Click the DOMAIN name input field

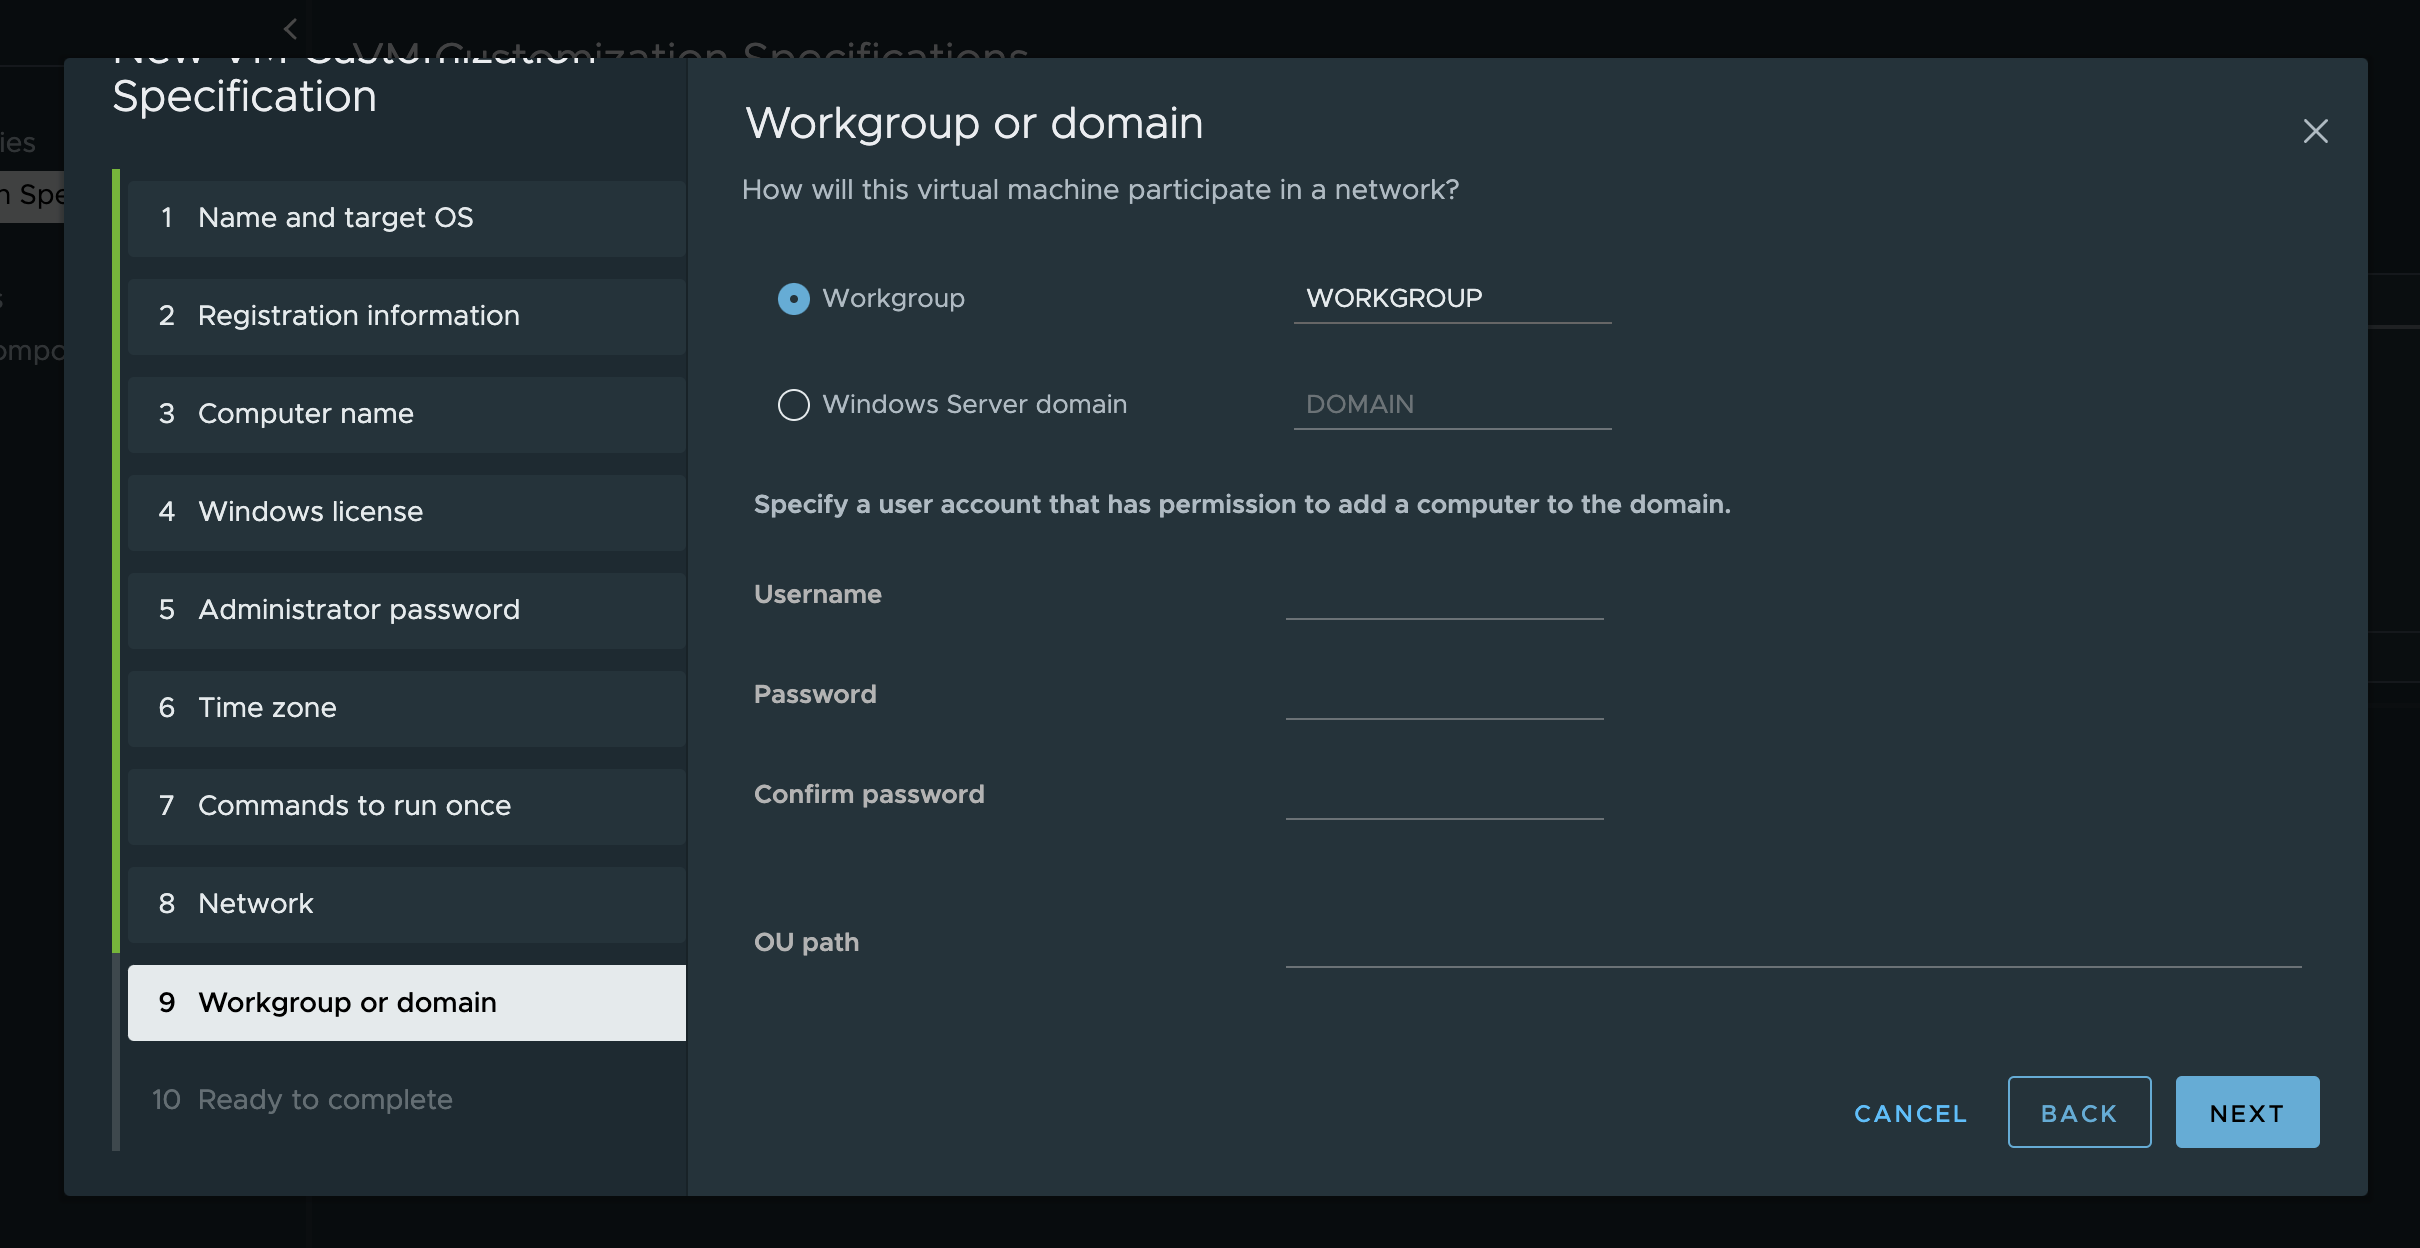1451,405
